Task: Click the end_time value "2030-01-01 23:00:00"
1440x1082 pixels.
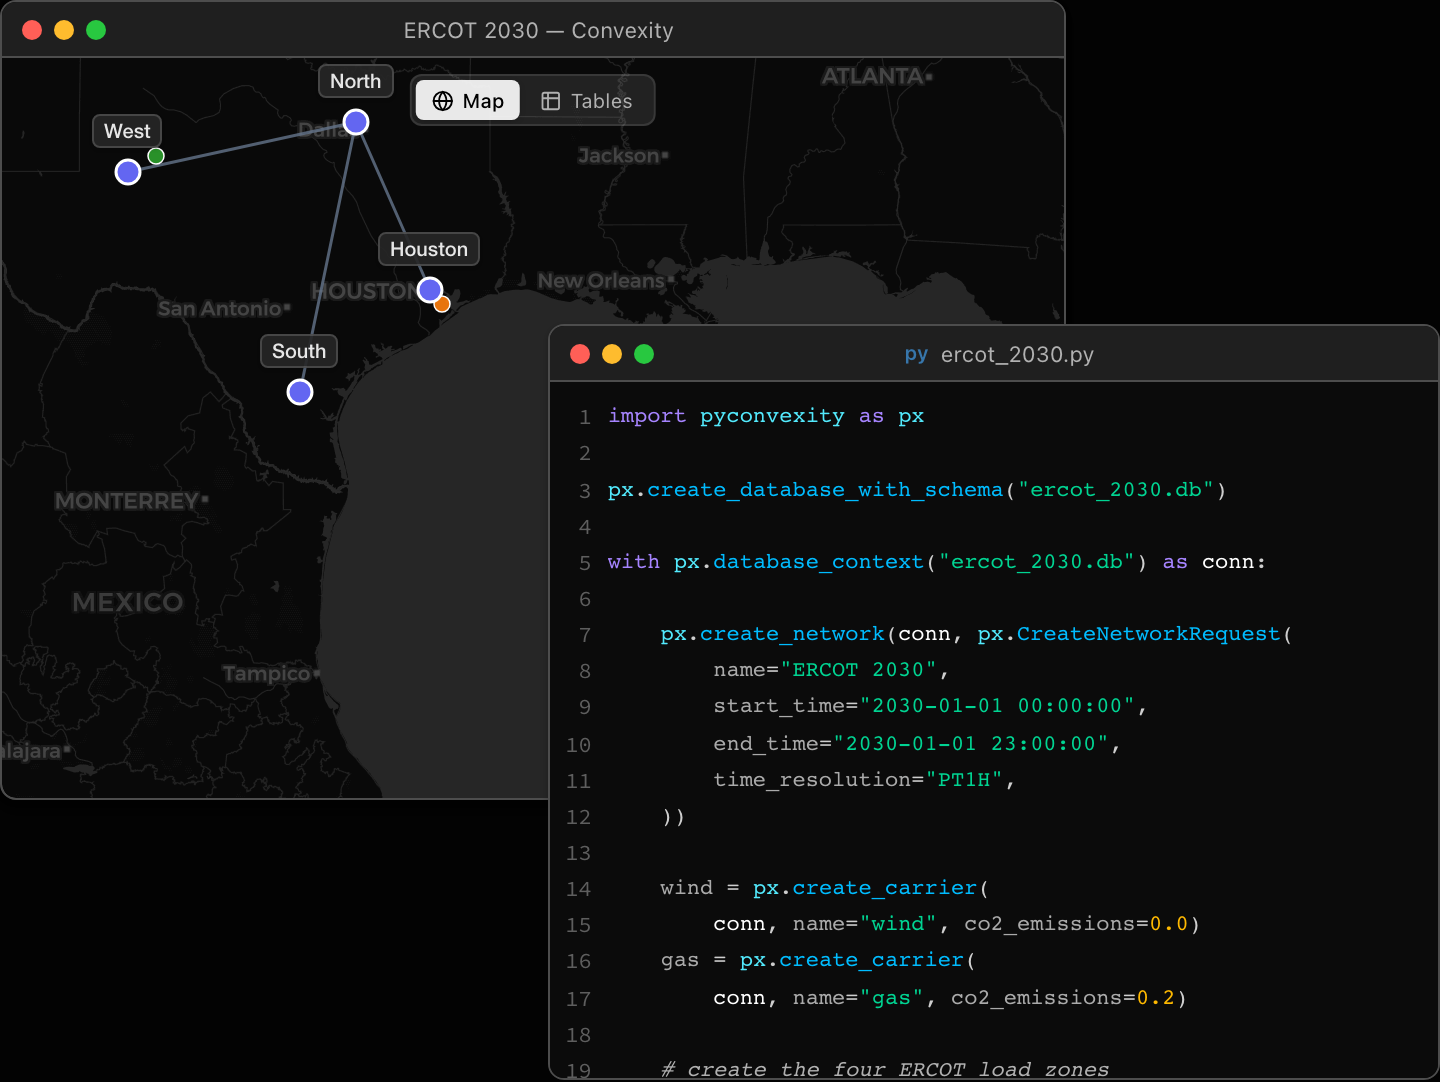Action: pyautogui.click(x=971, y=744)
